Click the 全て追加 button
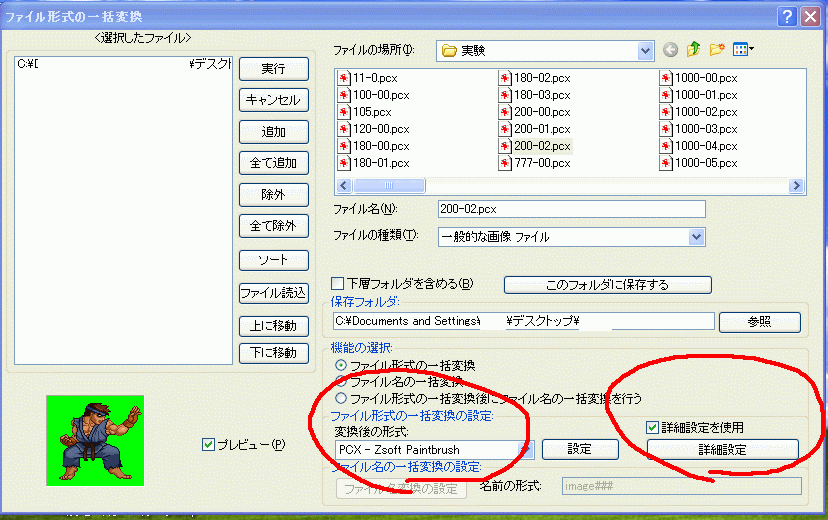 point(273,163)
